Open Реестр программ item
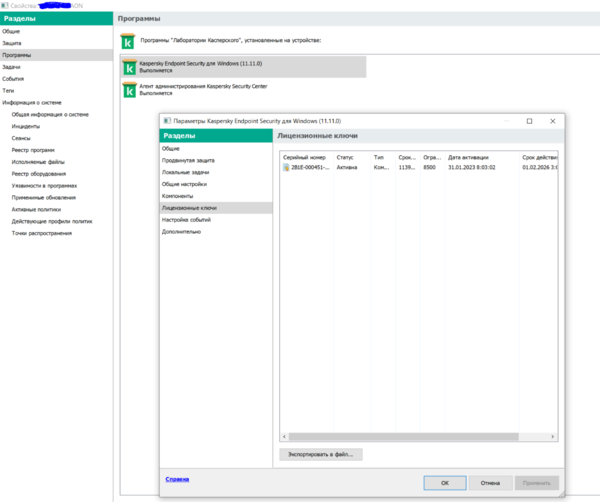600x502 pixels. pos(33,150)
